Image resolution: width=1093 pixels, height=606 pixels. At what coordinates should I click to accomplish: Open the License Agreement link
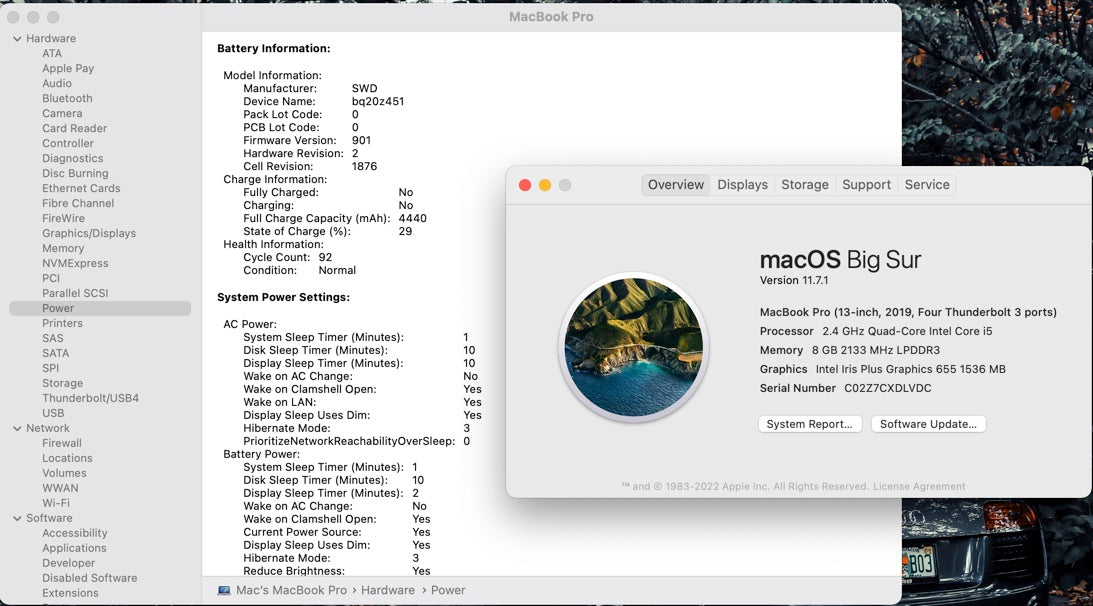[x=919, y=487]
